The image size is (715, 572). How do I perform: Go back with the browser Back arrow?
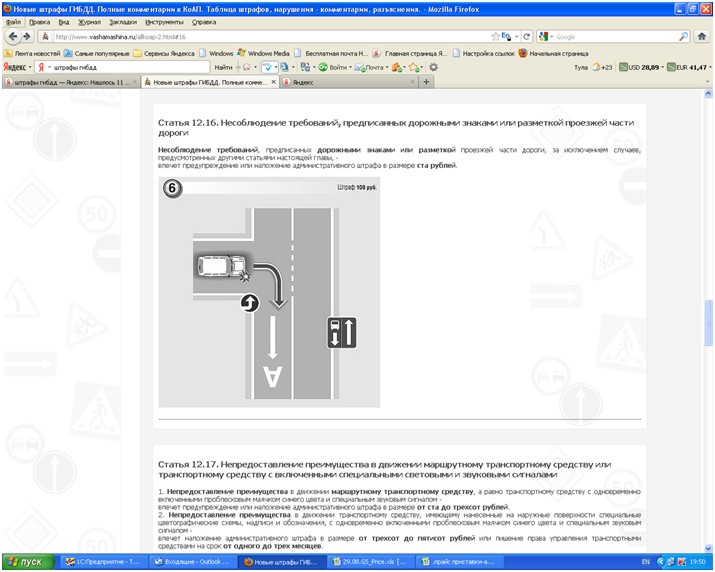coord(13,36)
